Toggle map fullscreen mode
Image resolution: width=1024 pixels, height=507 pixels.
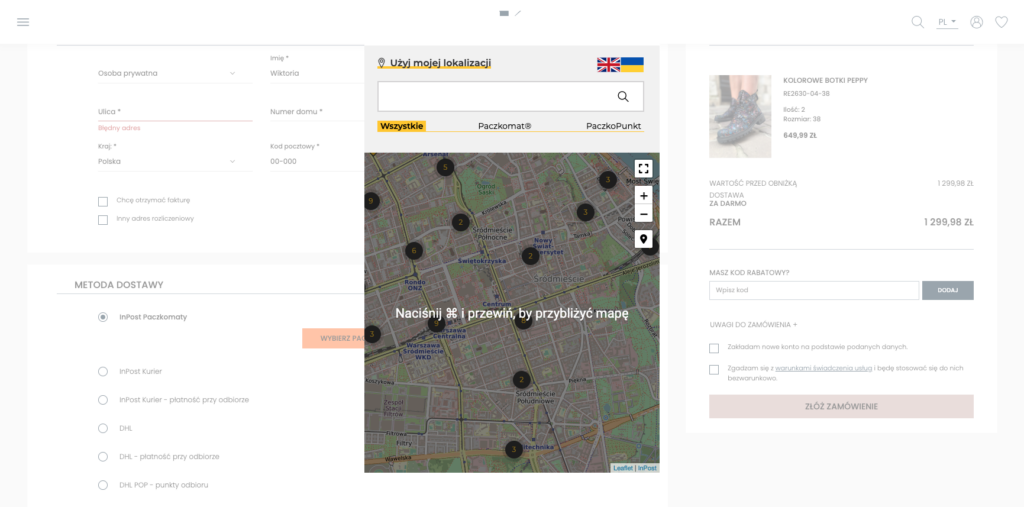coord(643,169)
